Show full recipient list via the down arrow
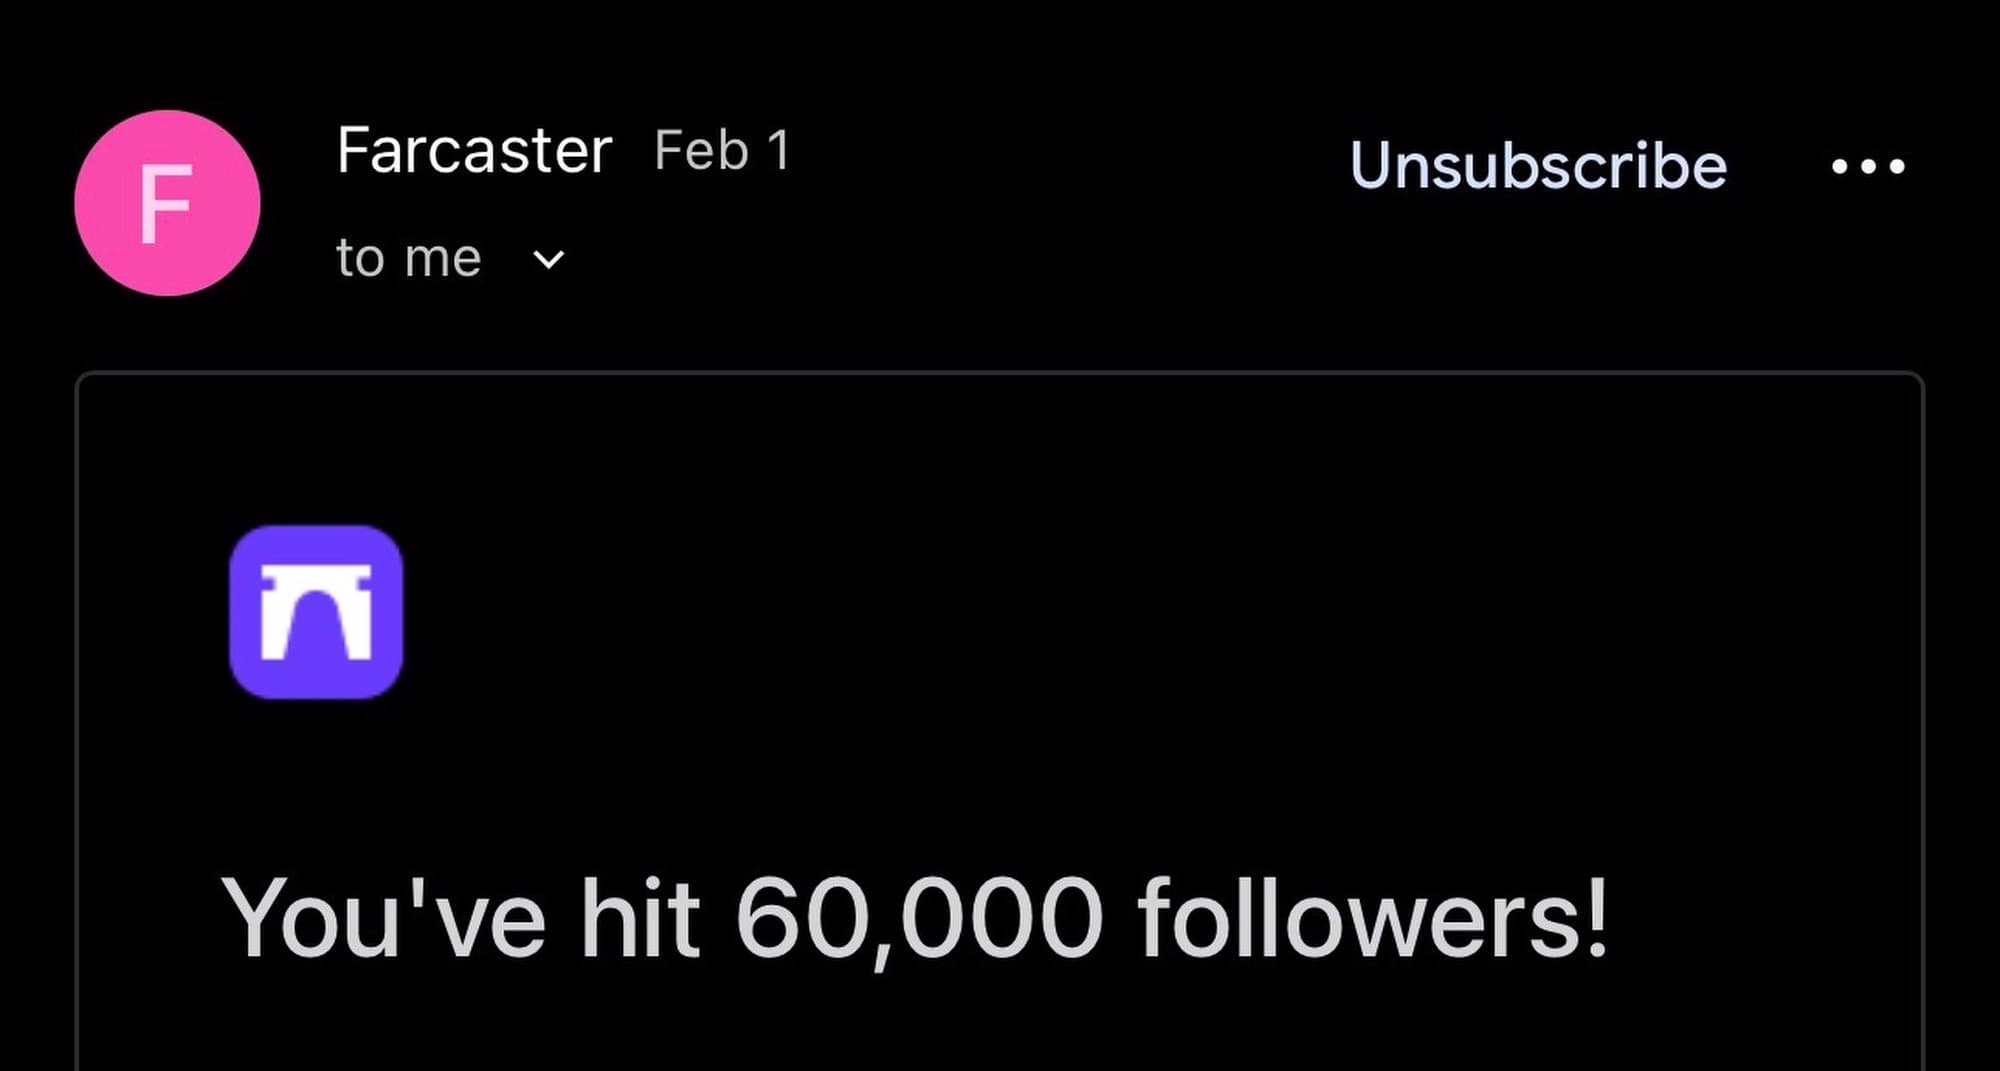 point(548,260)
